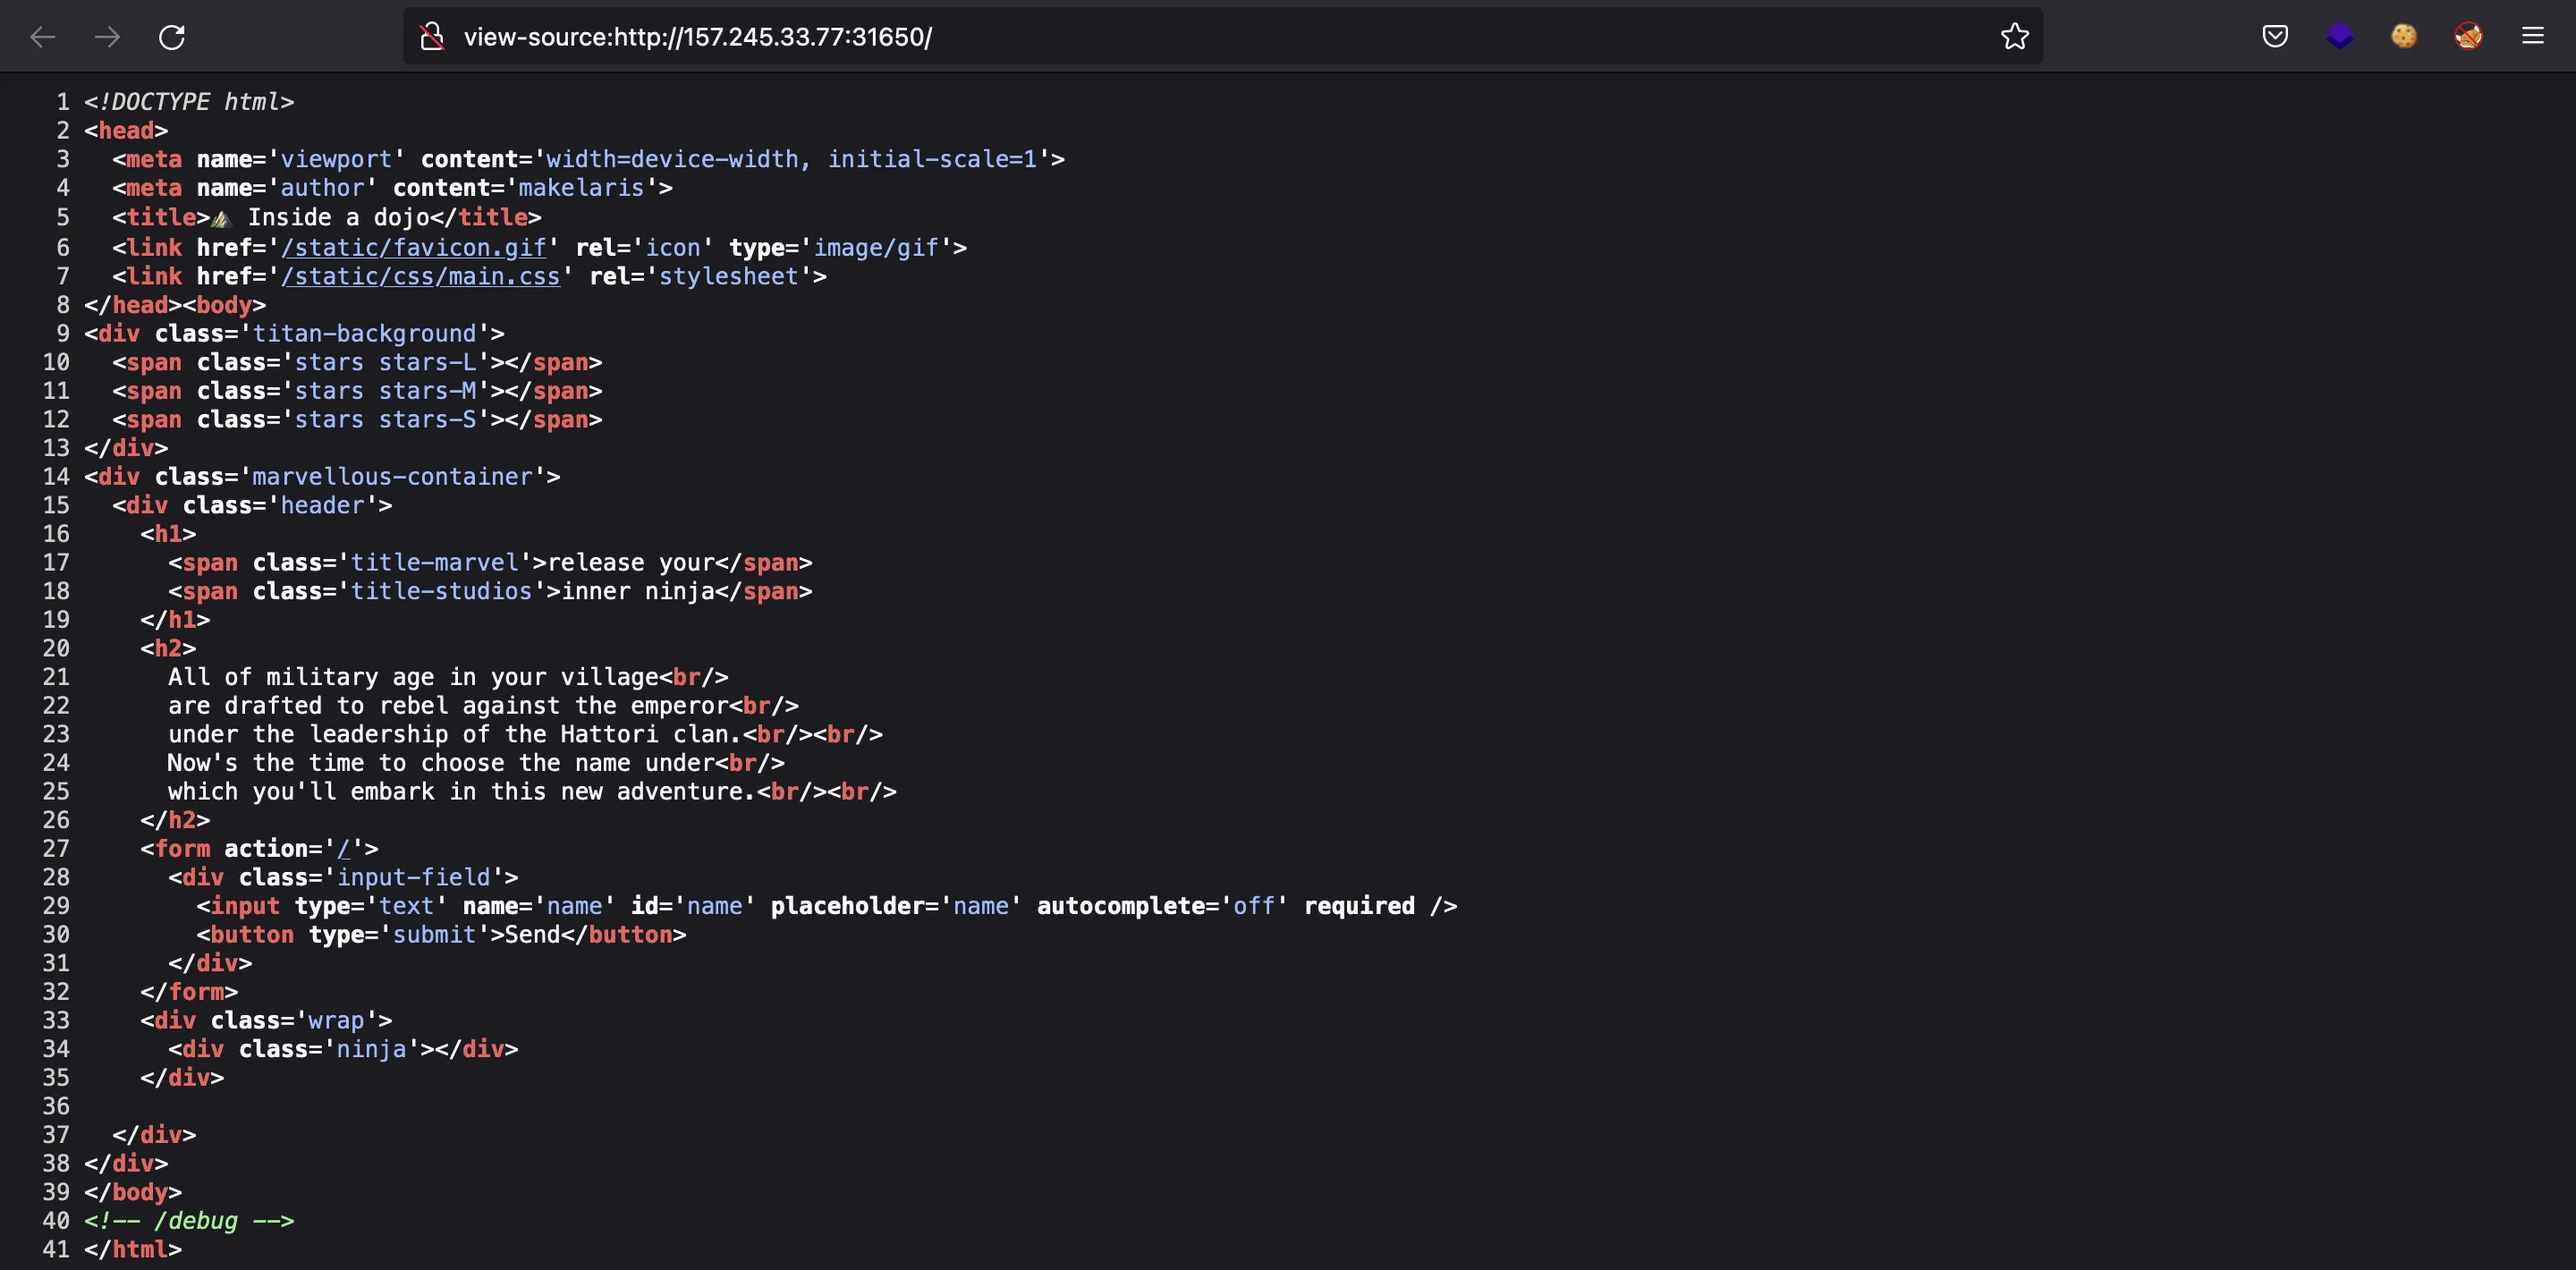Image resolution: width=2576 pixels, height=1270 pixels.
Task: Click the 'stylesheet' rel value
Action: tap(728, 276)
